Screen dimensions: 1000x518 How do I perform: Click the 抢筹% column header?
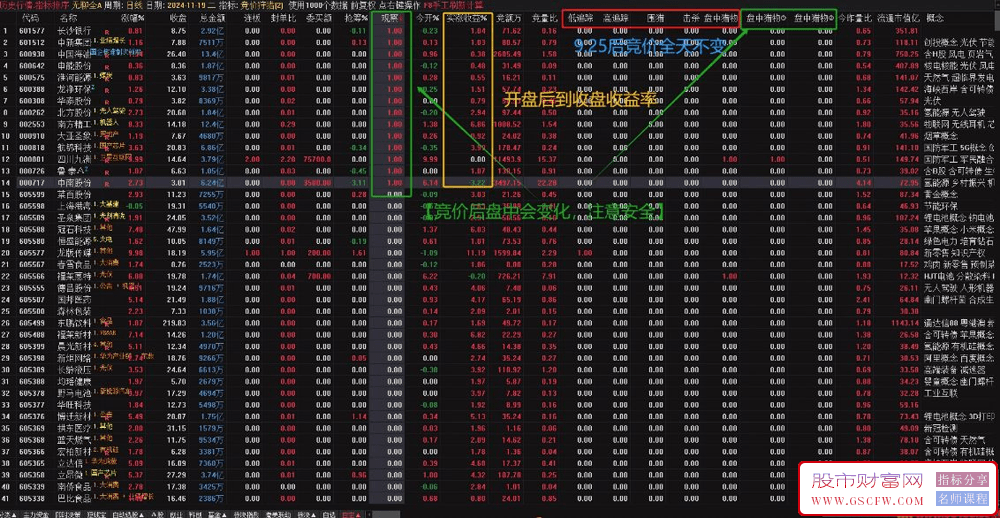pyautogui.click(x=356, y=18)
